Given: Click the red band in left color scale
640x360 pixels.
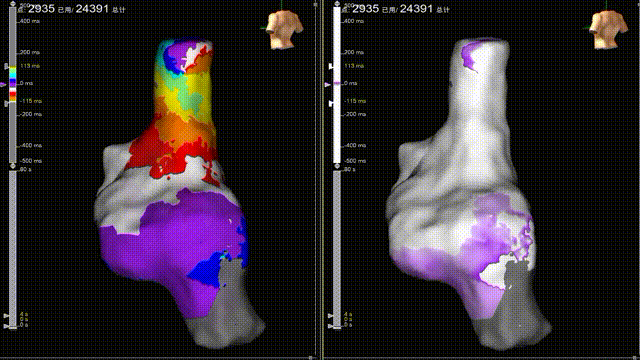Looking at the screenshot, I should point(13,94).
